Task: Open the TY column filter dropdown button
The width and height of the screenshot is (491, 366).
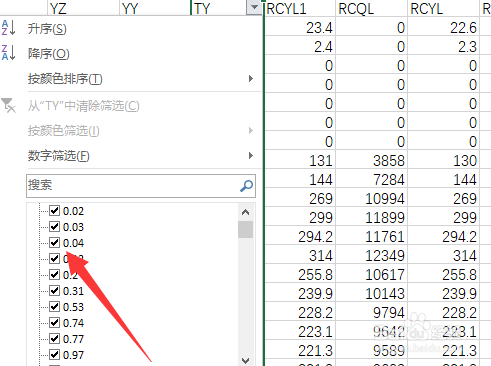Action: (x=254, y=7)
